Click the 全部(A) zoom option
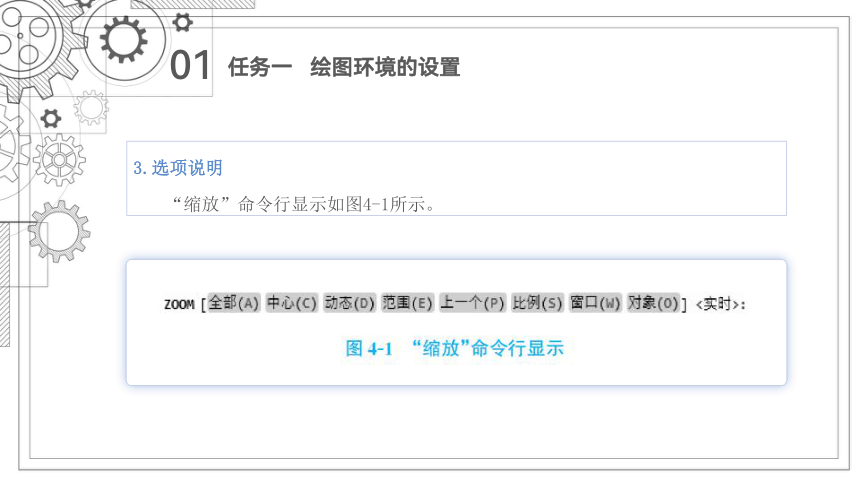 [234, 303]
